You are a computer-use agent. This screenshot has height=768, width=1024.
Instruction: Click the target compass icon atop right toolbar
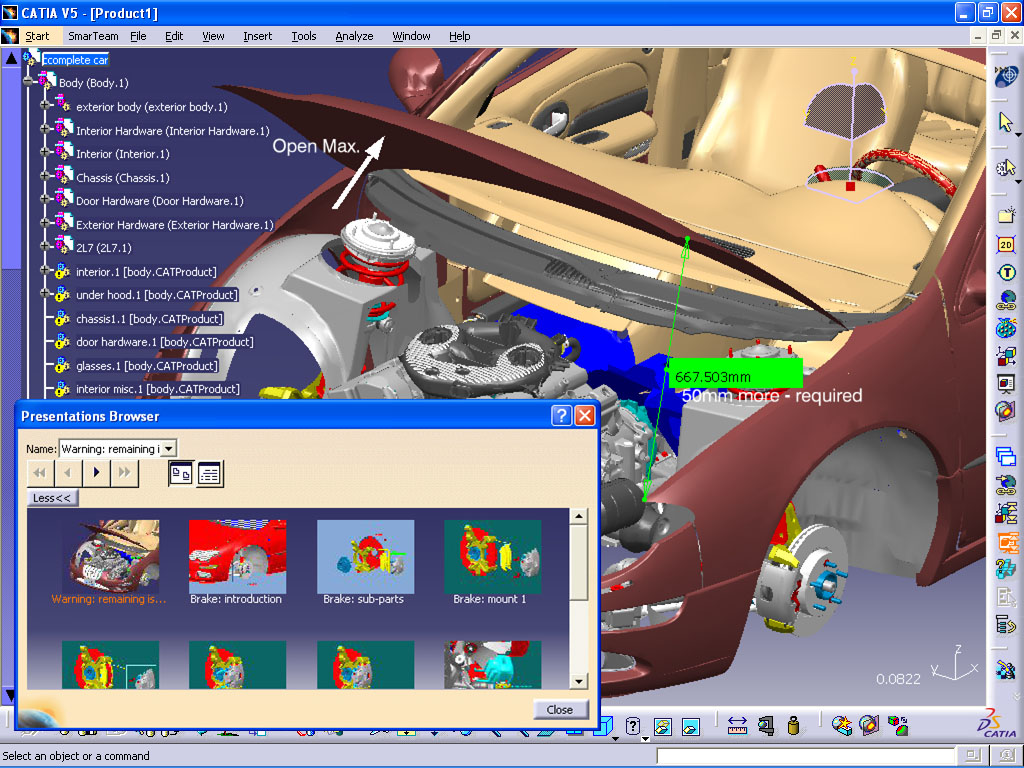[x=1006, y=76]
